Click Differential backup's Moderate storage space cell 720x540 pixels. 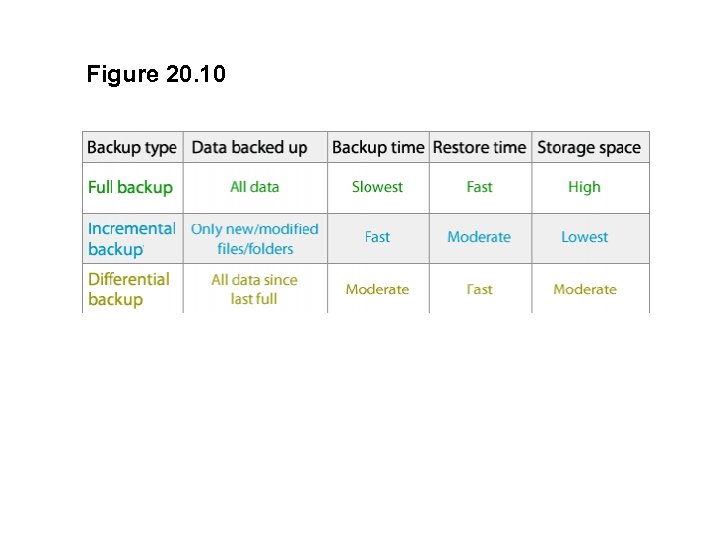pyautogui.click(x=585, y=290)
